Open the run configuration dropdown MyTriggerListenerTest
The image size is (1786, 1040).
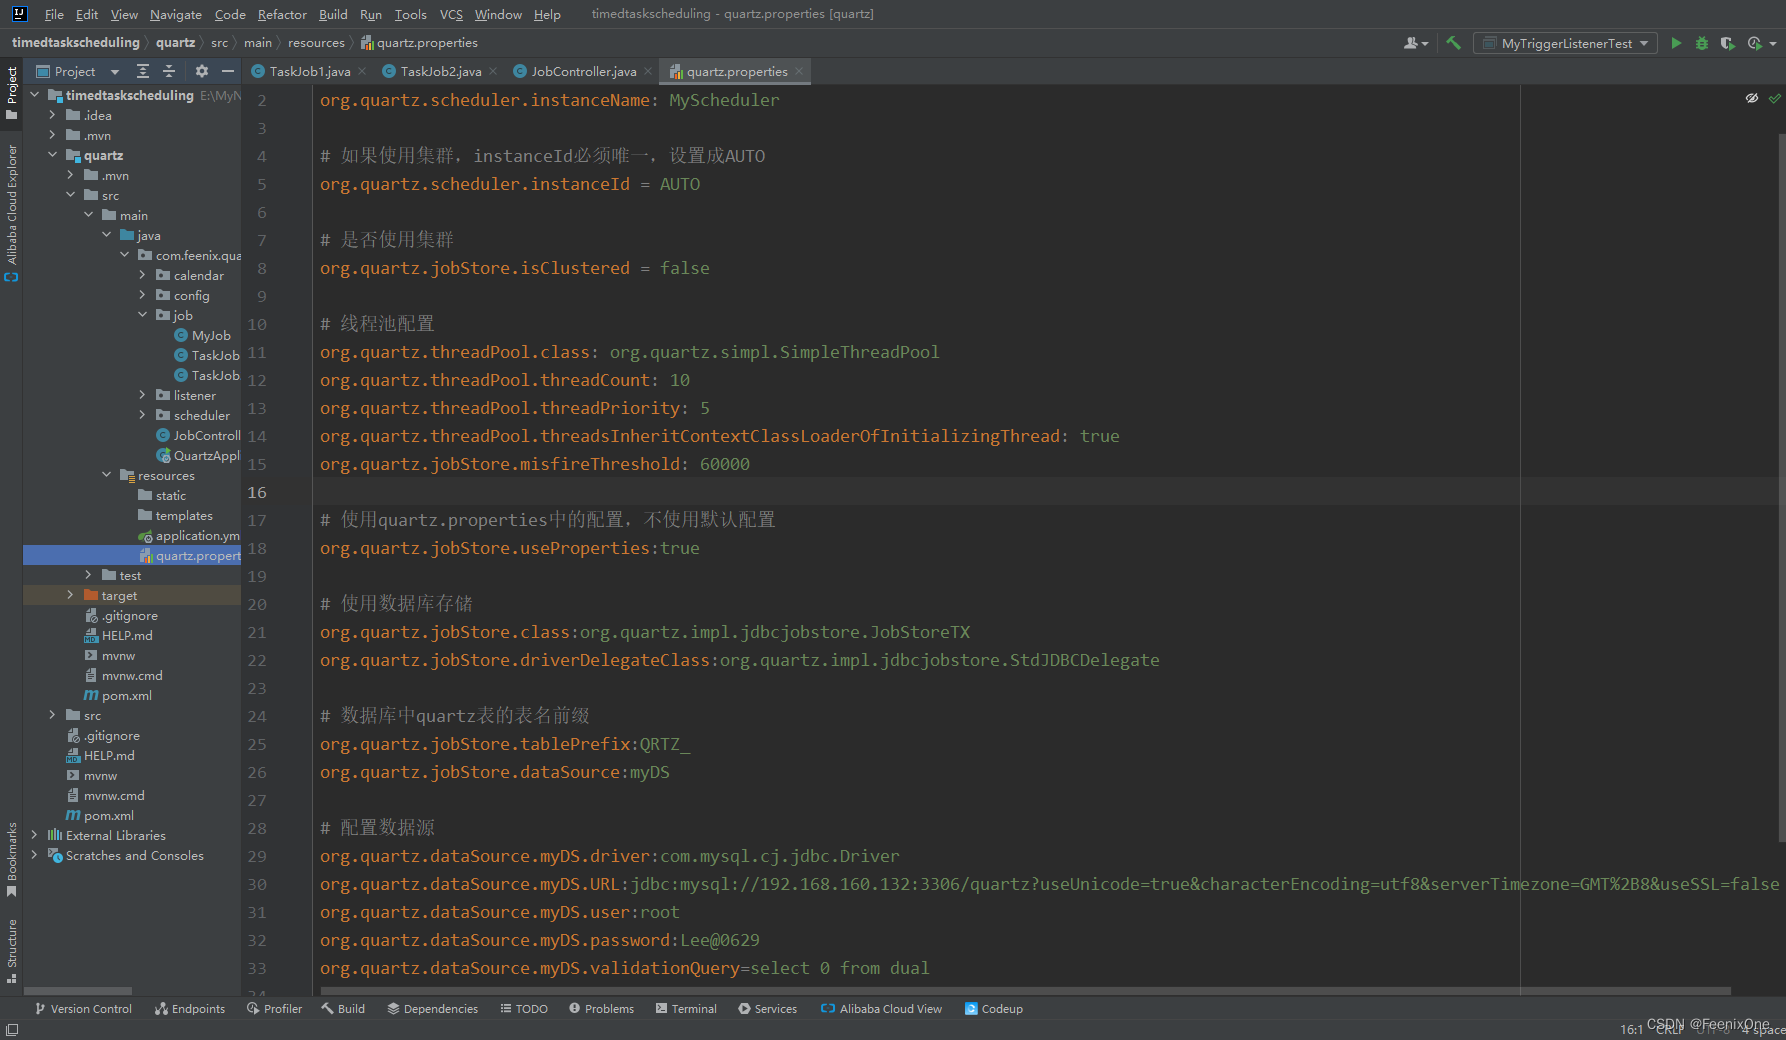tap(1565, 43)
